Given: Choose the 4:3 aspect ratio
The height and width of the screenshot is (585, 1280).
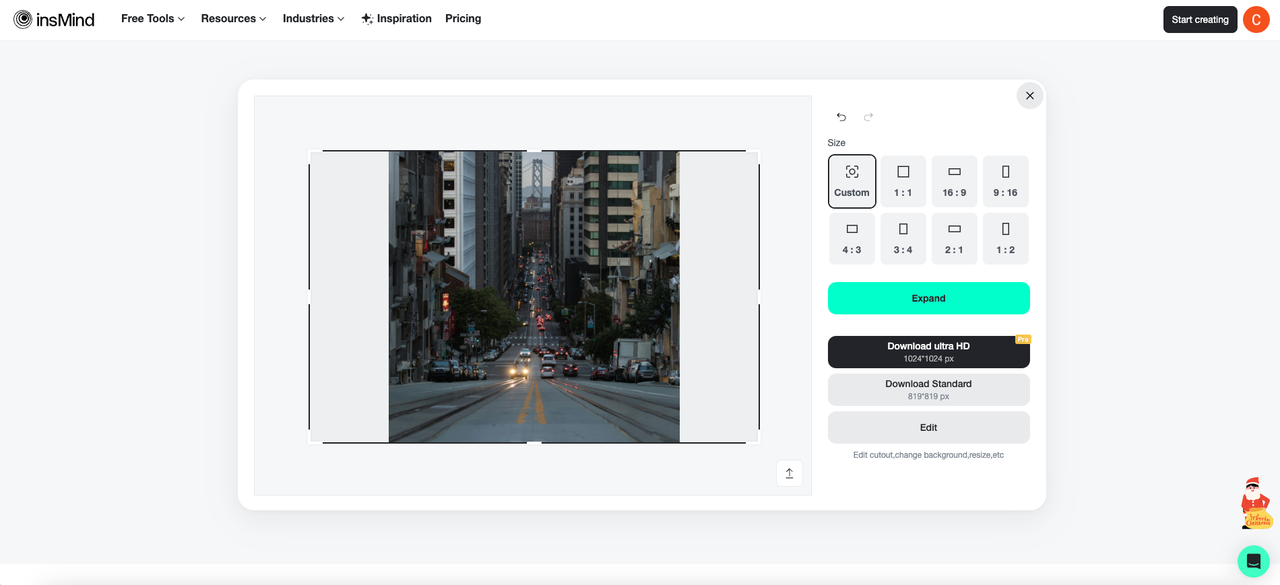Looking at the screenshot, I should [852, 238].
